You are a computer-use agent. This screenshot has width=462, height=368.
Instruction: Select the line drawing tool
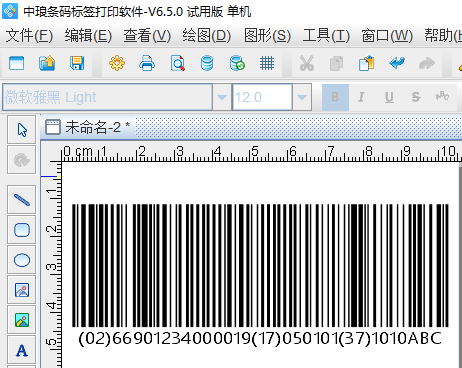tap(22, 200)
